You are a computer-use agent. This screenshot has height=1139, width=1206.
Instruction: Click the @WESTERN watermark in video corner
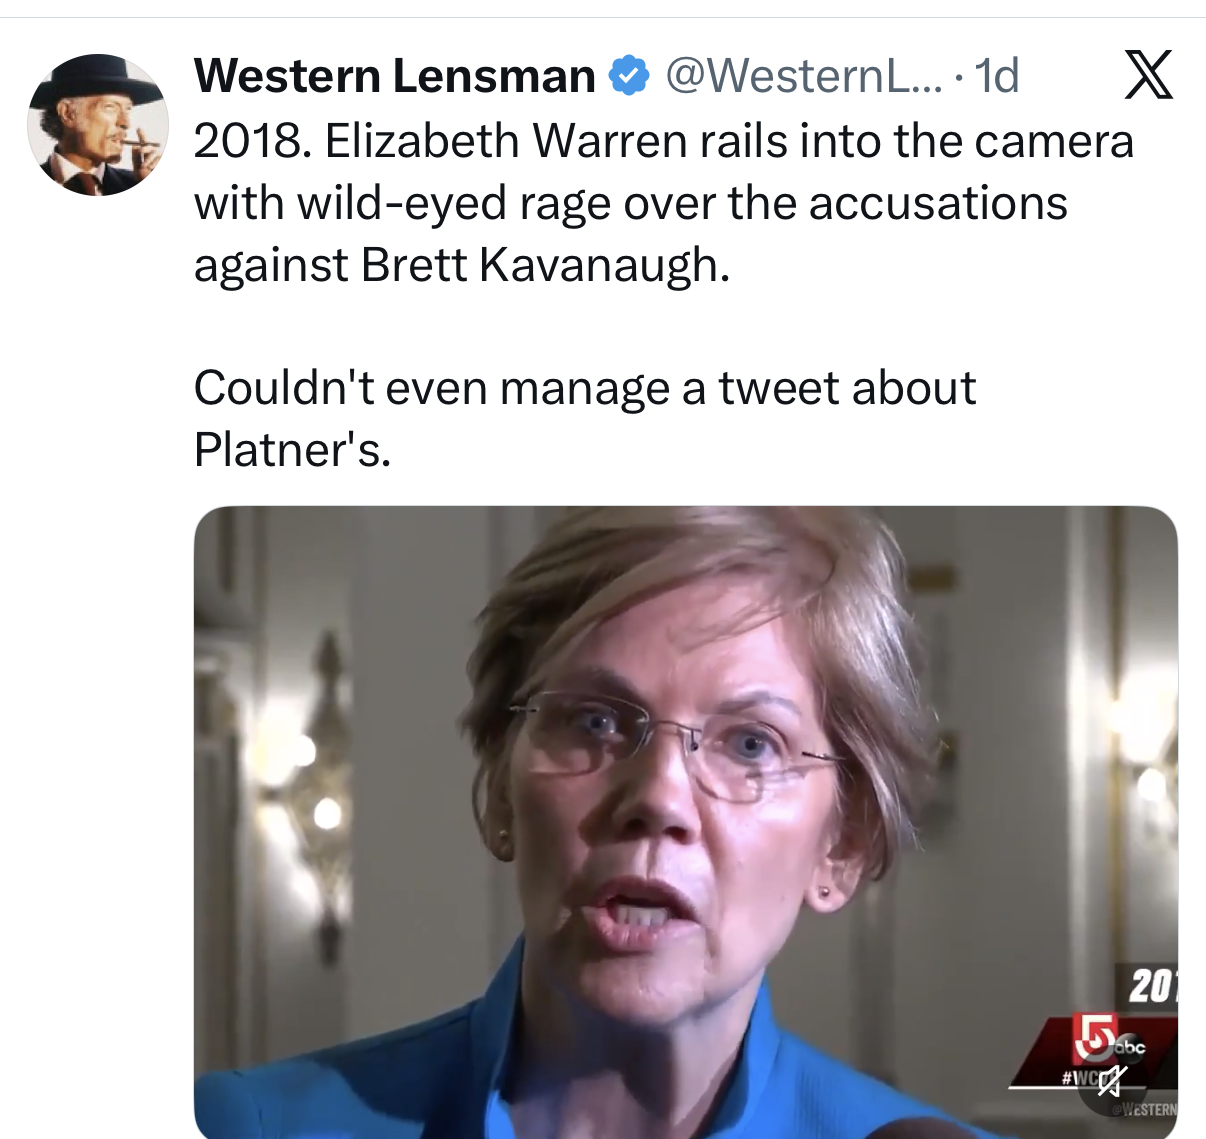[x=1145, y=1109]
